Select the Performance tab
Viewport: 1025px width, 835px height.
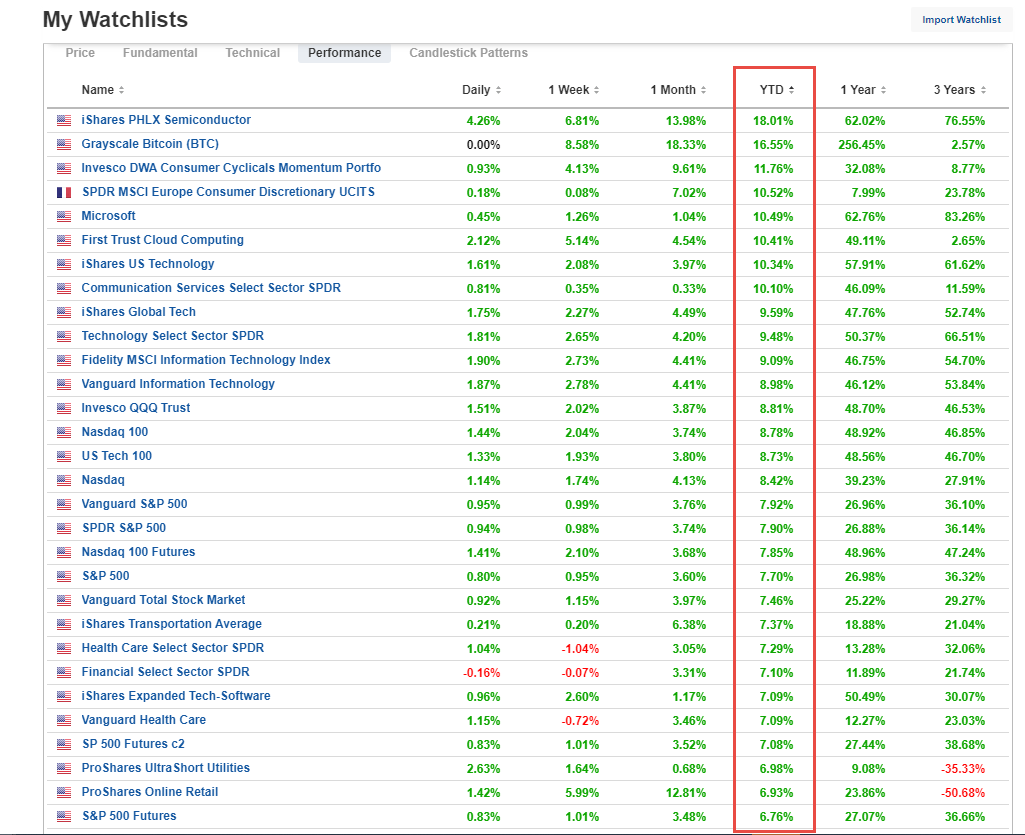click(x=344, y=53)
